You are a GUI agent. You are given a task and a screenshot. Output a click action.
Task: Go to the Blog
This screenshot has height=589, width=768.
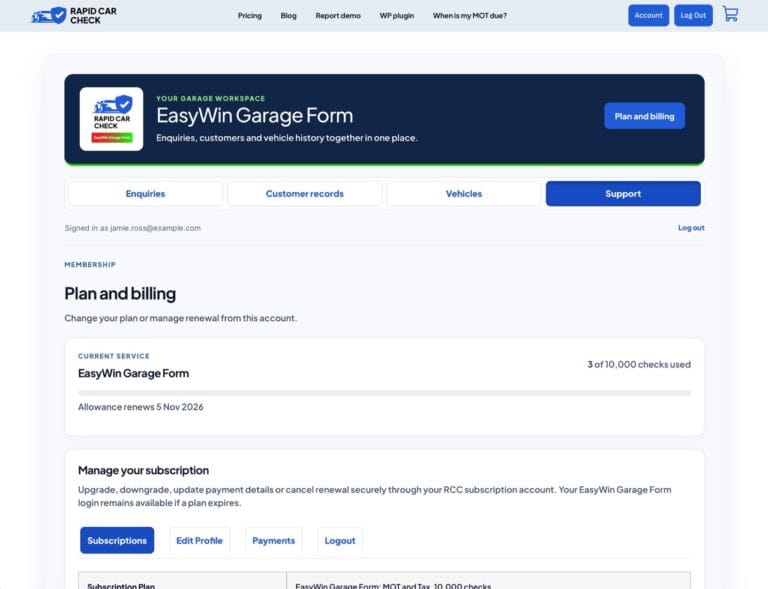coord(288,16)
